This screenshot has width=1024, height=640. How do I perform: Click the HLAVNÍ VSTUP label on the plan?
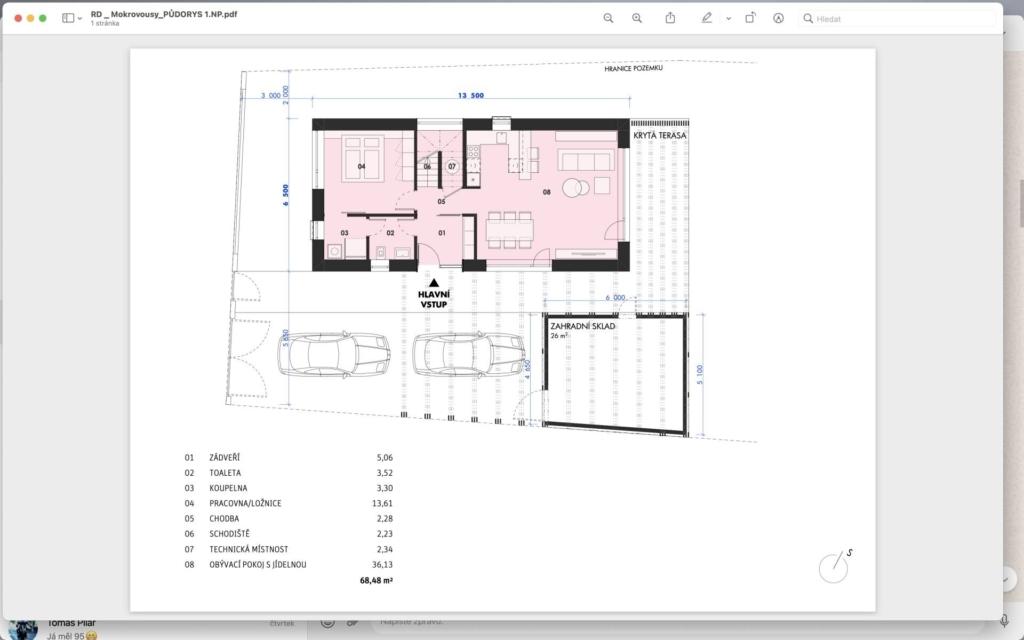(x=434, y=298)
